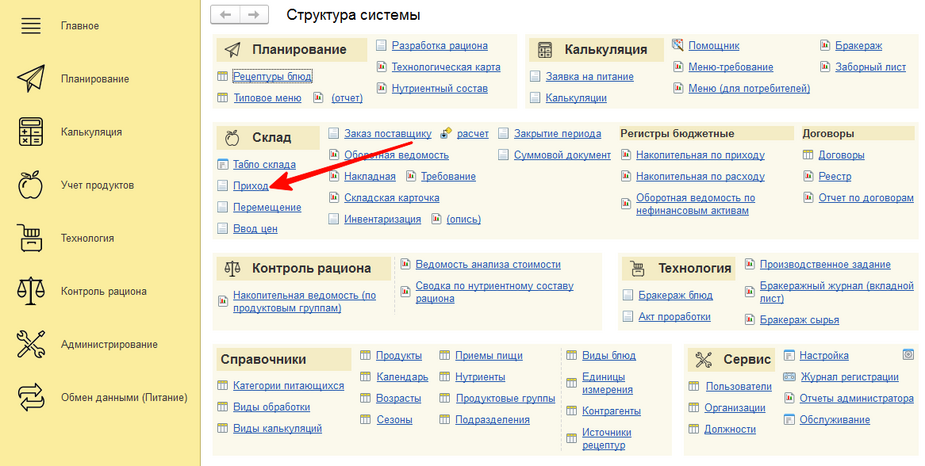Select the Инвентаризация link
This screenshot has width=925, height=466.
pyautogui.click(x=384, y=219)
